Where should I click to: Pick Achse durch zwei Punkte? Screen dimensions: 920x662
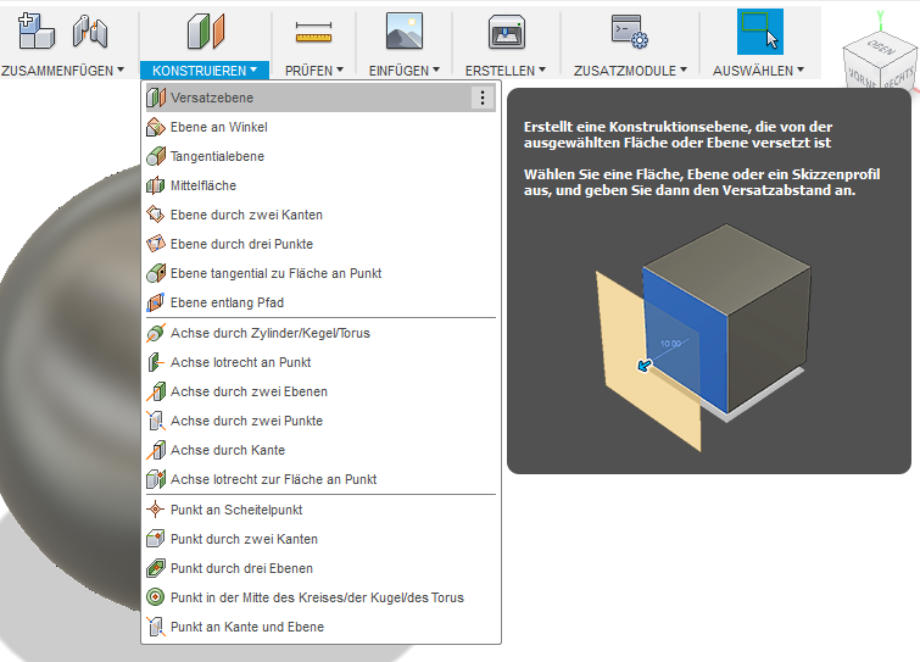[x=320, y=421]
